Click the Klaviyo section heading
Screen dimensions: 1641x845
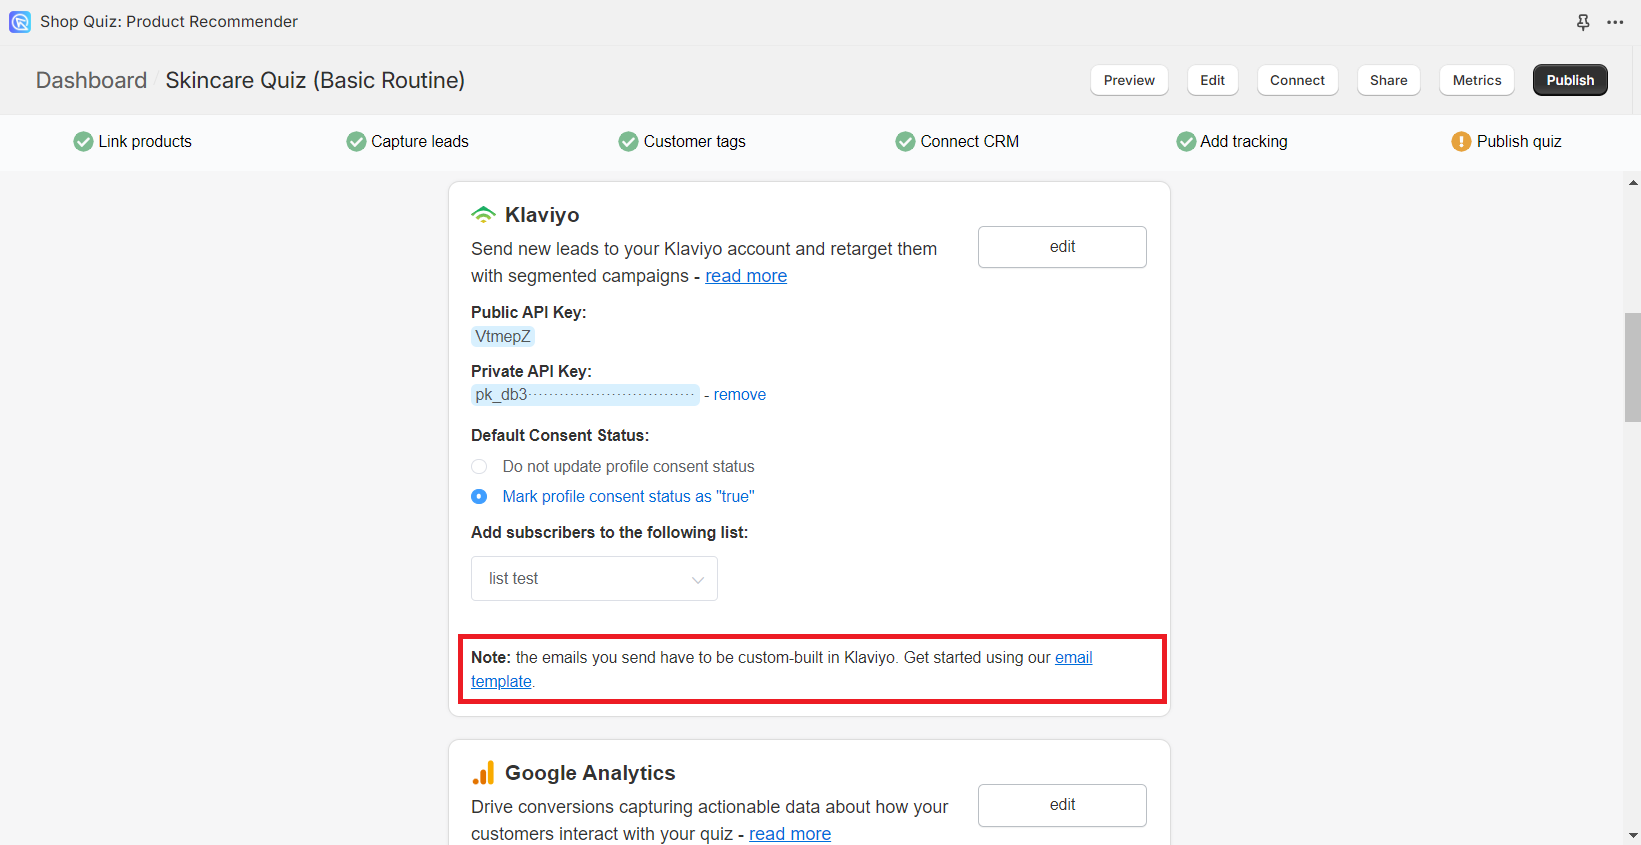point(542,215)
